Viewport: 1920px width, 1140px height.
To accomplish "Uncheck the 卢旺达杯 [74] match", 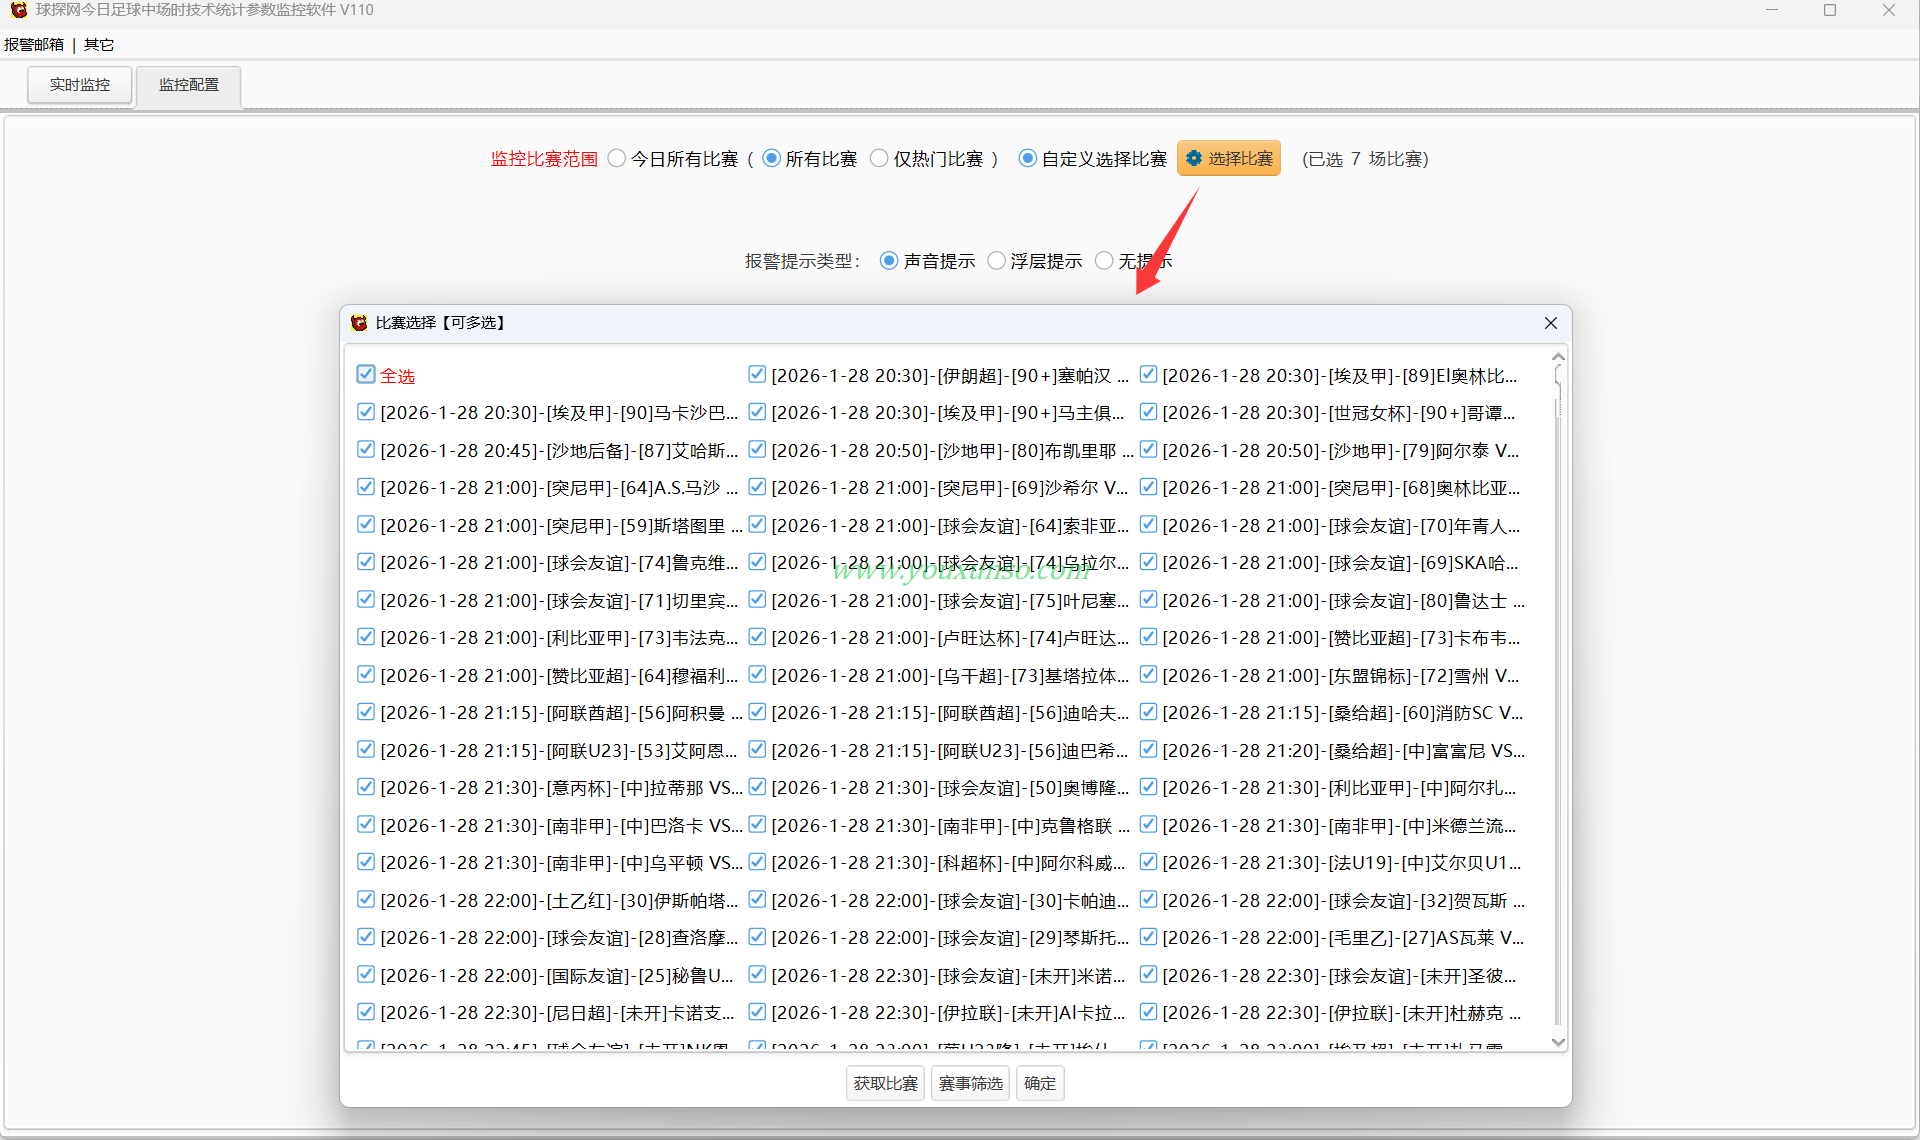I will click(x=757, y=637).
